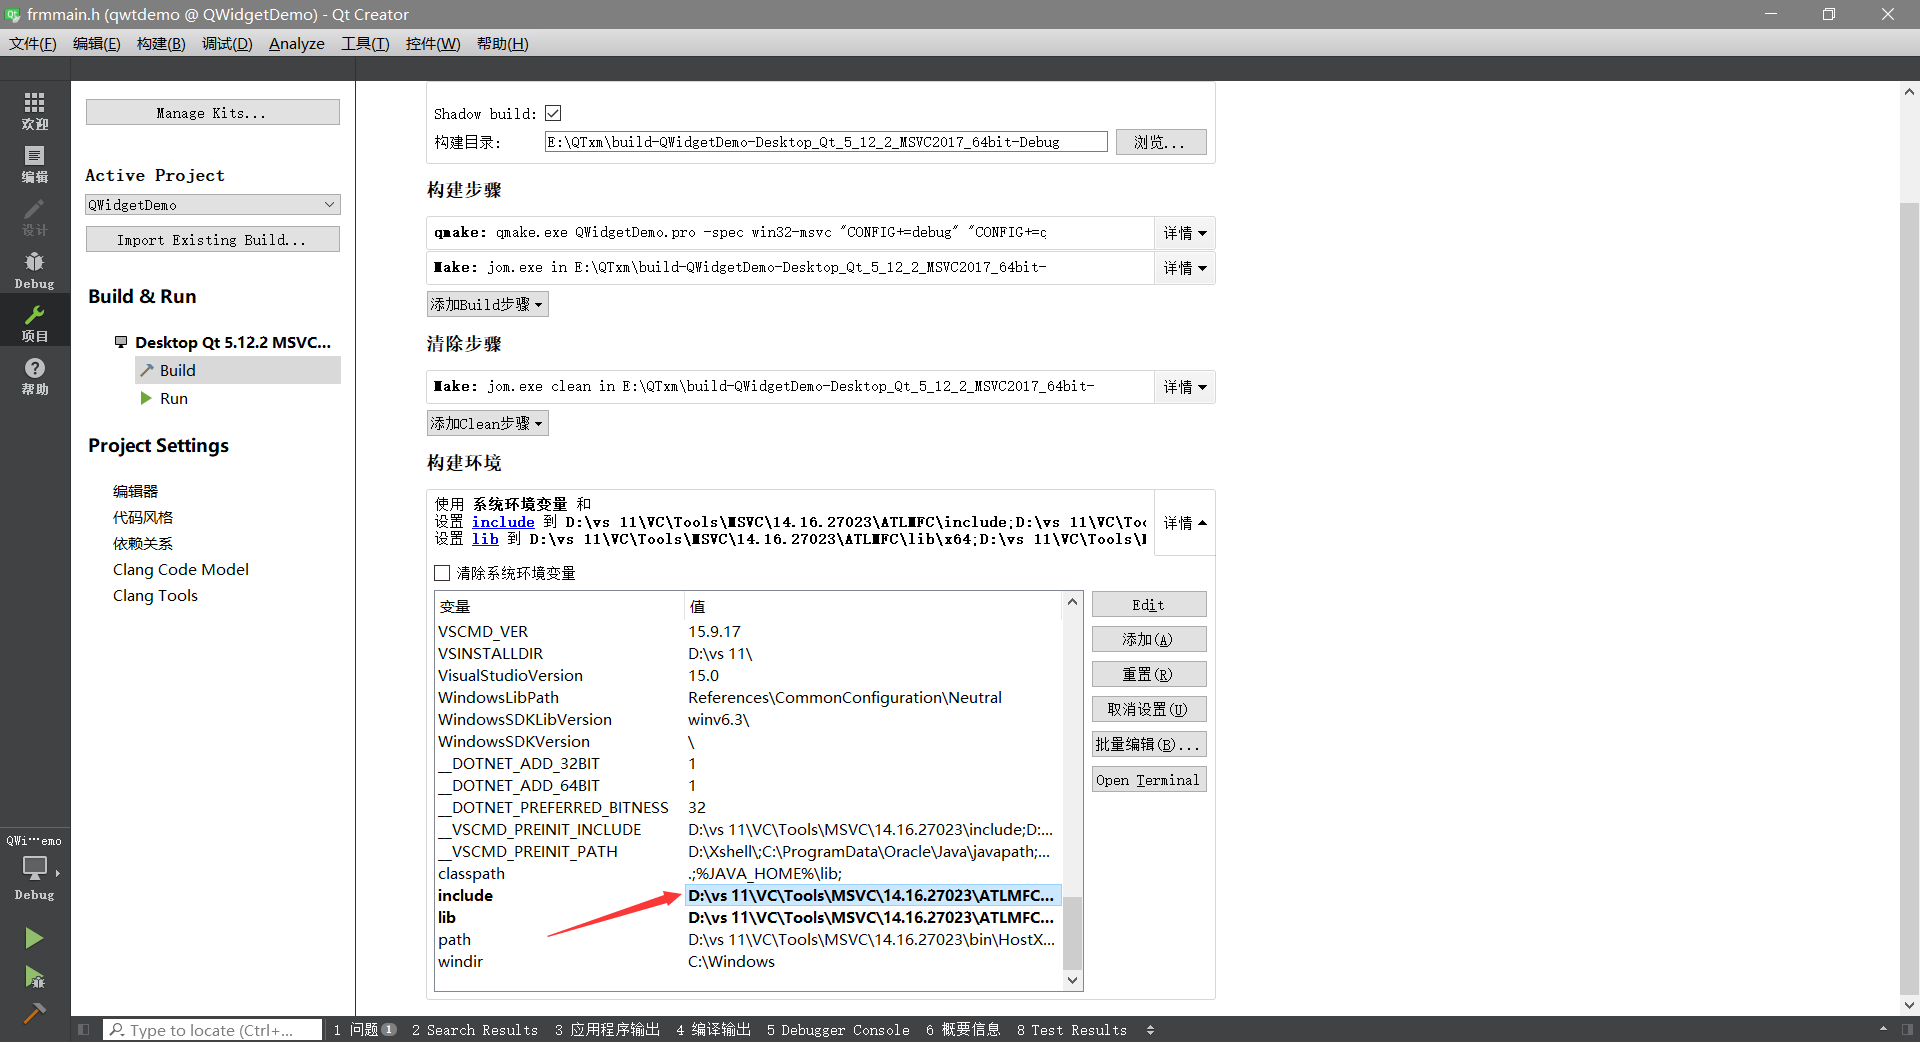
Task: Switch to the 4 编译输出 tab
Action: click(x=712, y=1029)
